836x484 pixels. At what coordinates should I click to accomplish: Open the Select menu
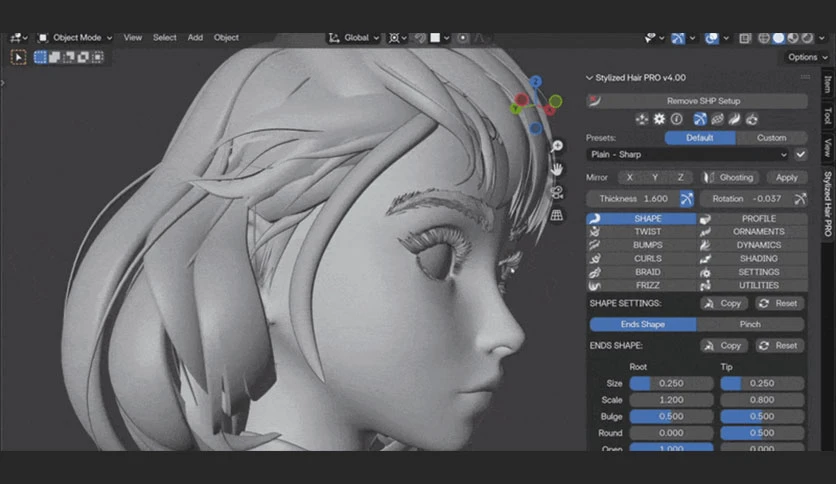click(164, 38)
